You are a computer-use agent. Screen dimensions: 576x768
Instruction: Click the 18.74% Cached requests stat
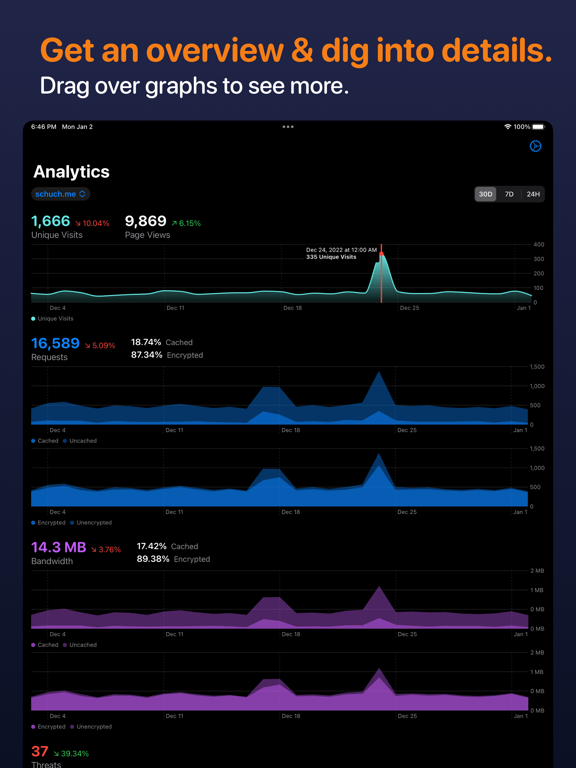coord(162,342)
